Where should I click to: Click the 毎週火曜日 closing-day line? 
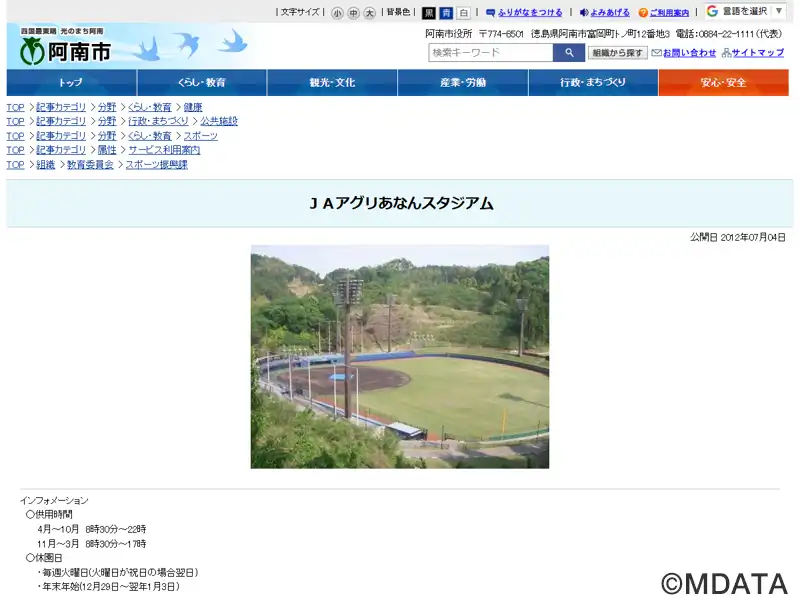tap(117, 572)
